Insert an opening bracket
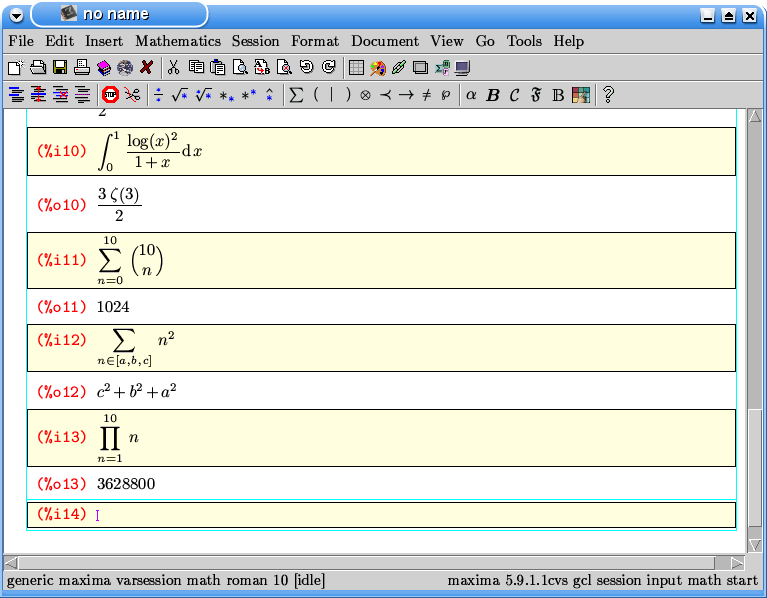Screen dimensions: 767x598 coord(316,94)
